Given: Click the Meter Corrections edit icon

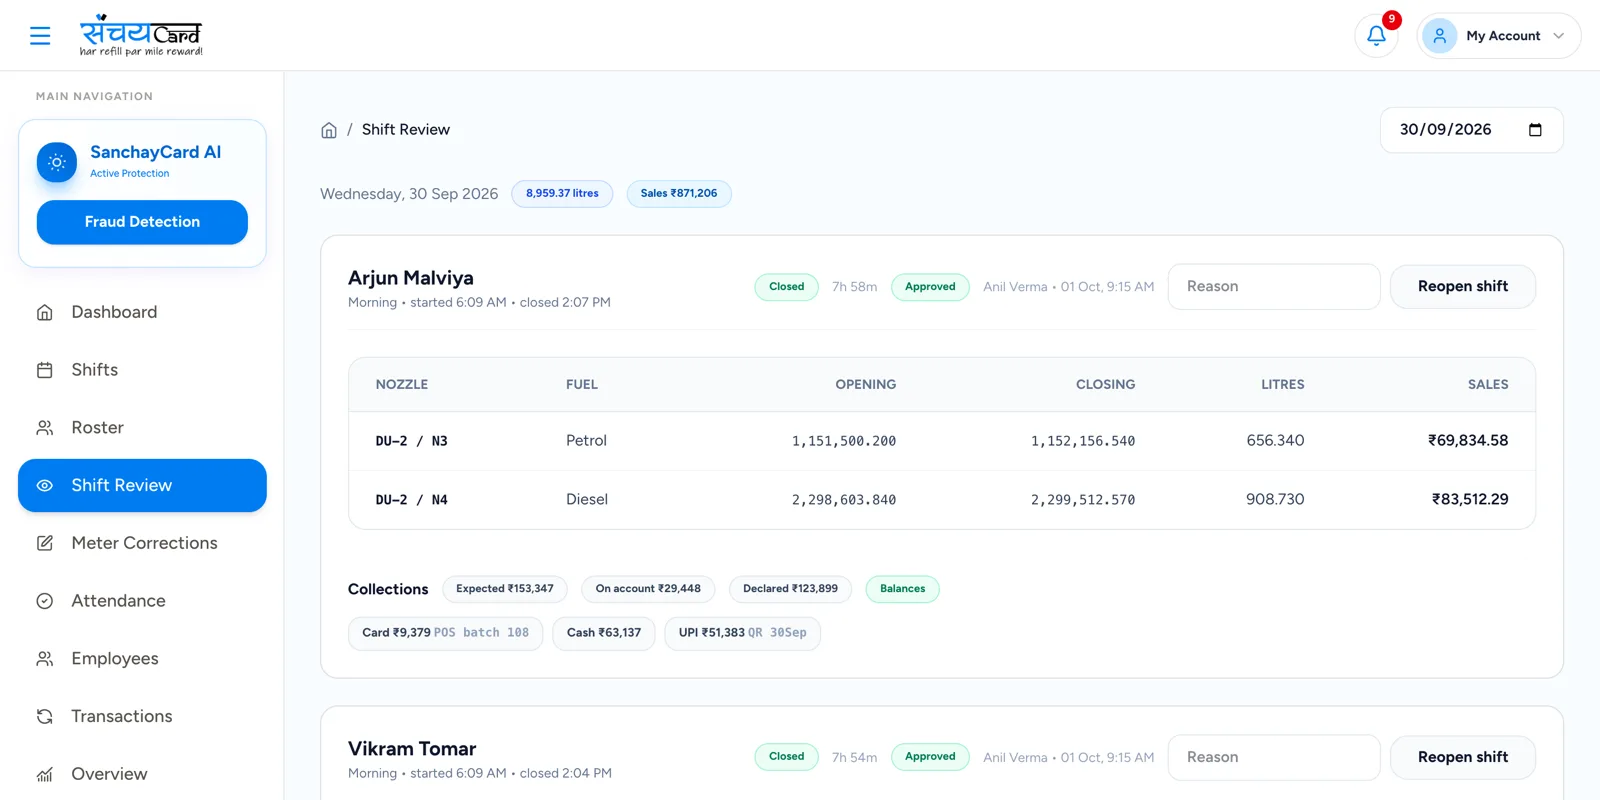Looking at the screenshot, I should click(45, 543).
